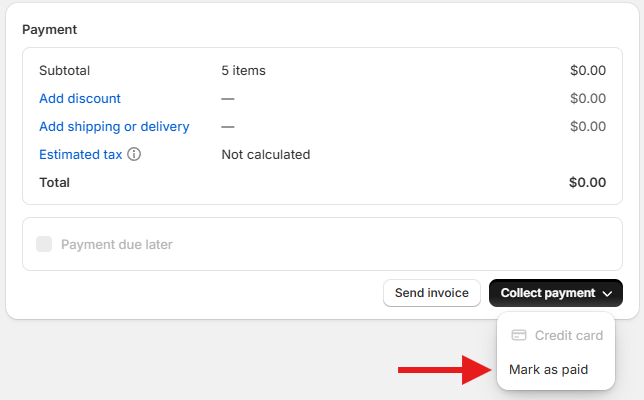The height and width of the screenshot is (400, 644).
Task: Click the Subtotal amount of $0.00
Action: click(588, 71)
